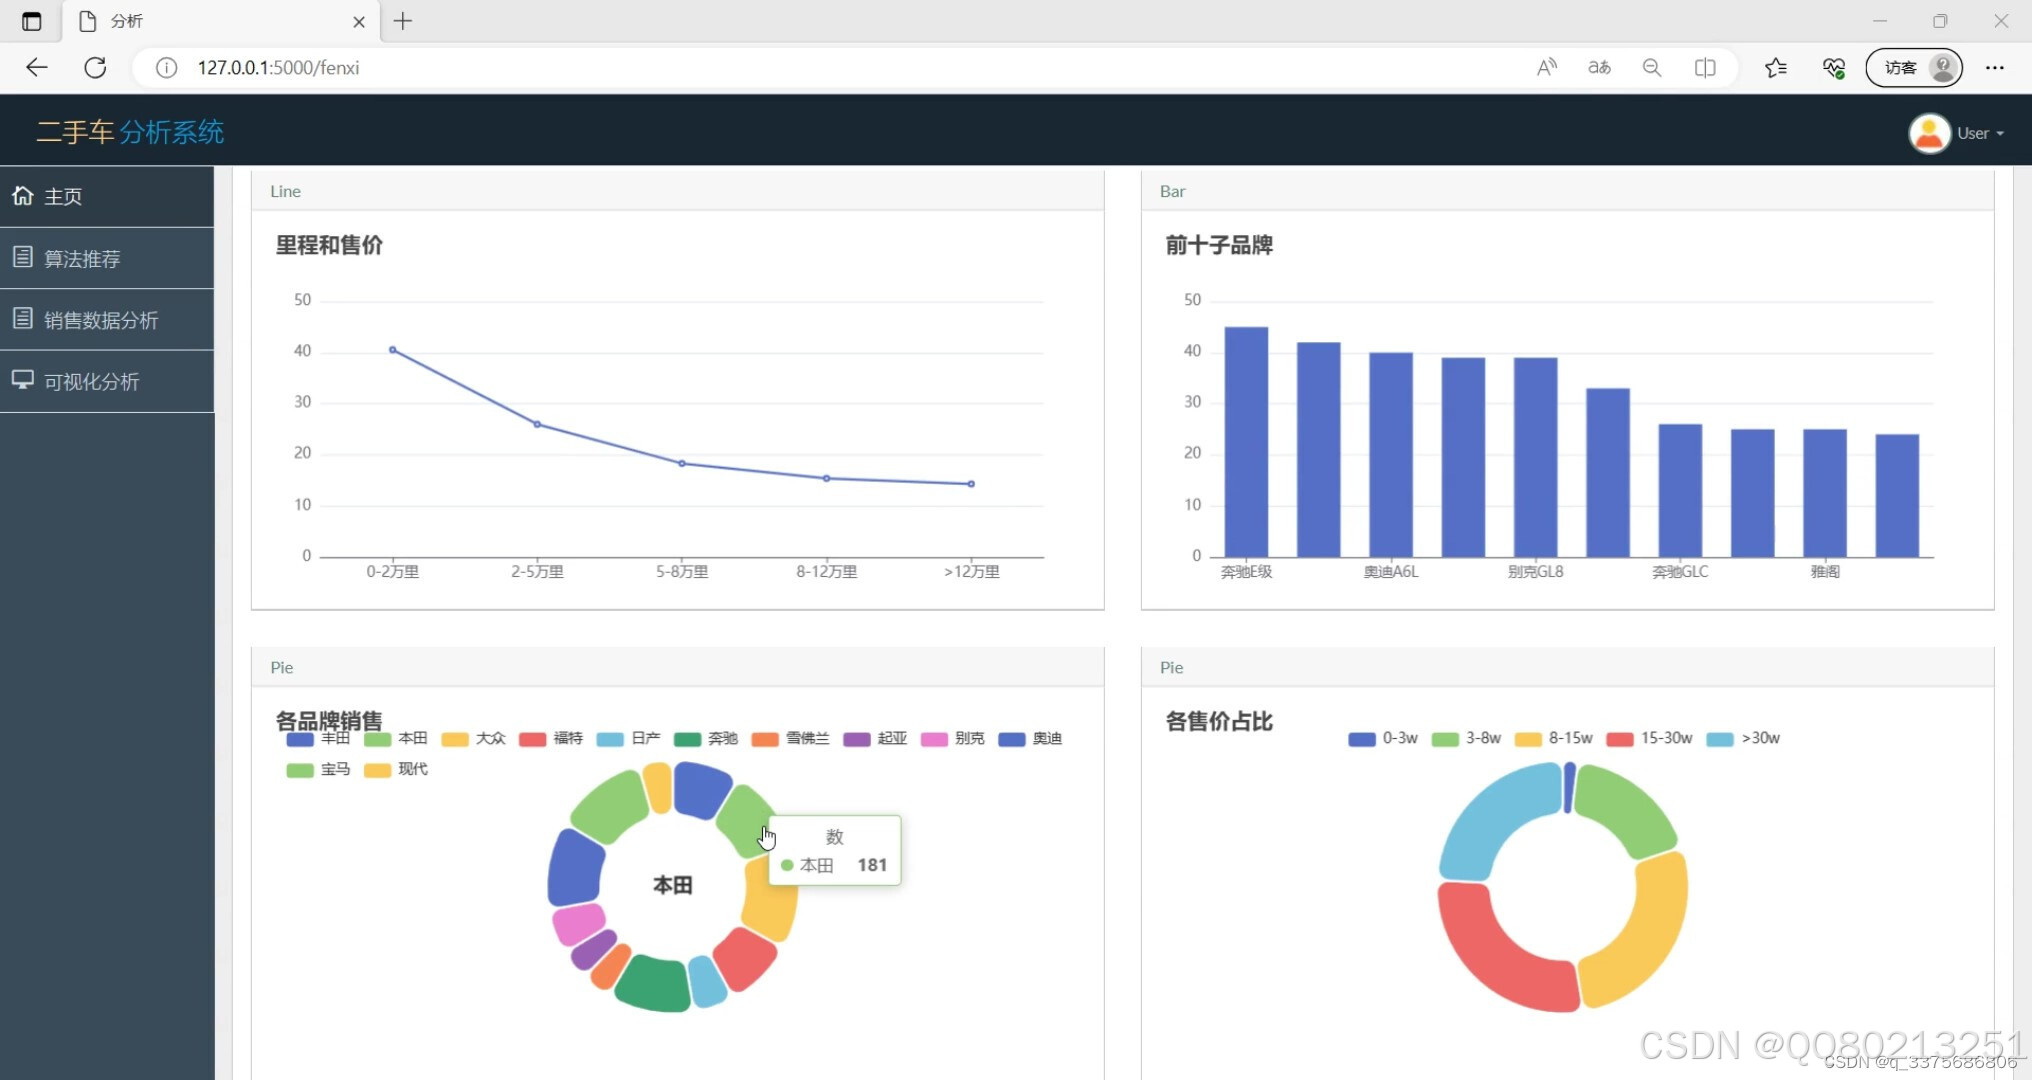Expand the User dropdown menu
The image size is (2032, 1080).
coord(1977,132)
